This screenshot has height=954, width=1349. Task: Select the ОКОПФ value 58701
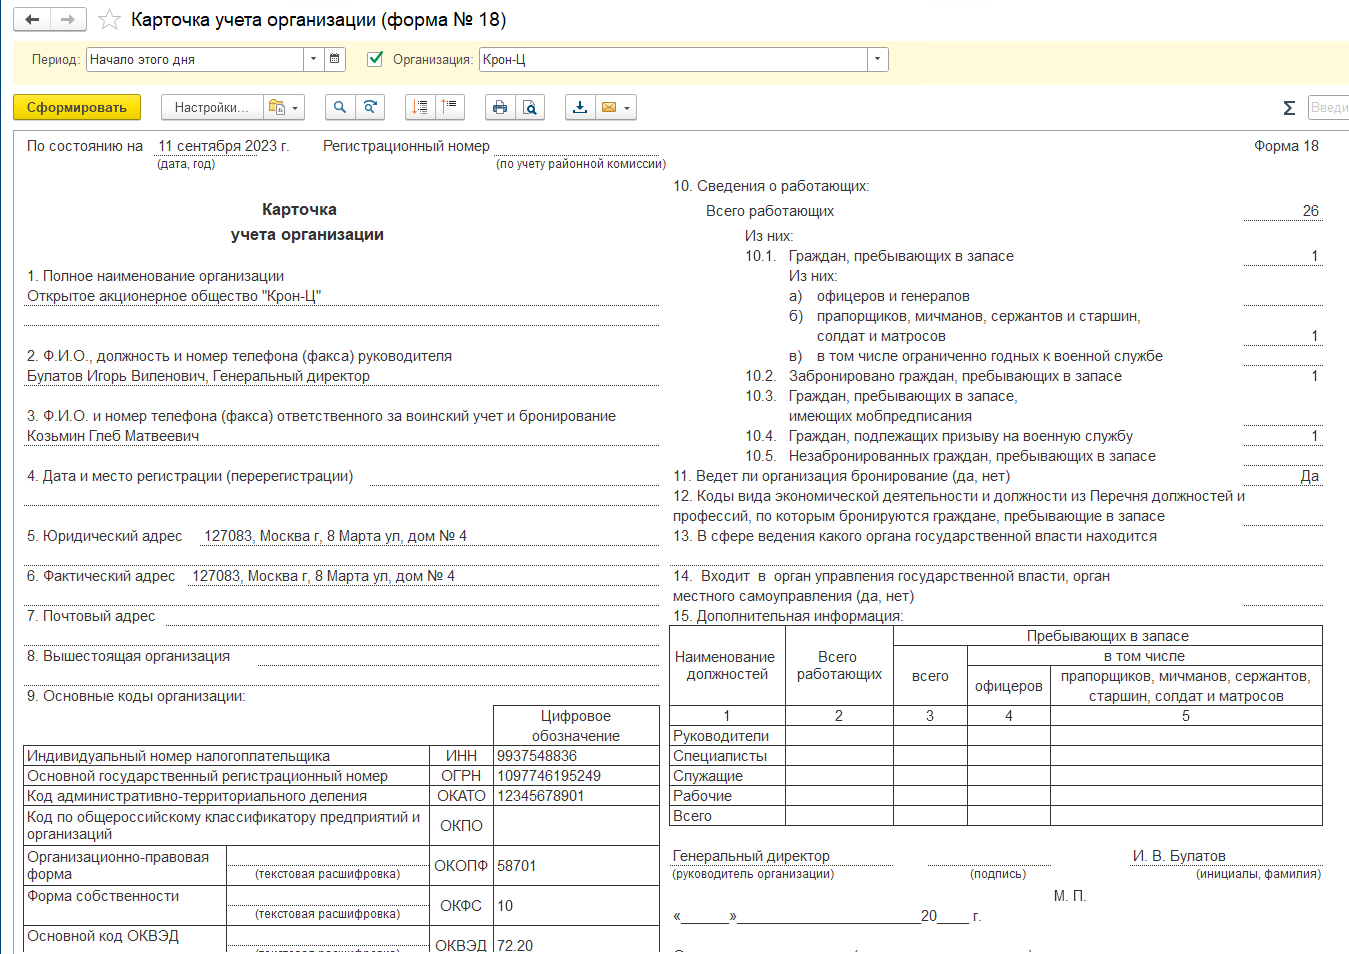517,866
